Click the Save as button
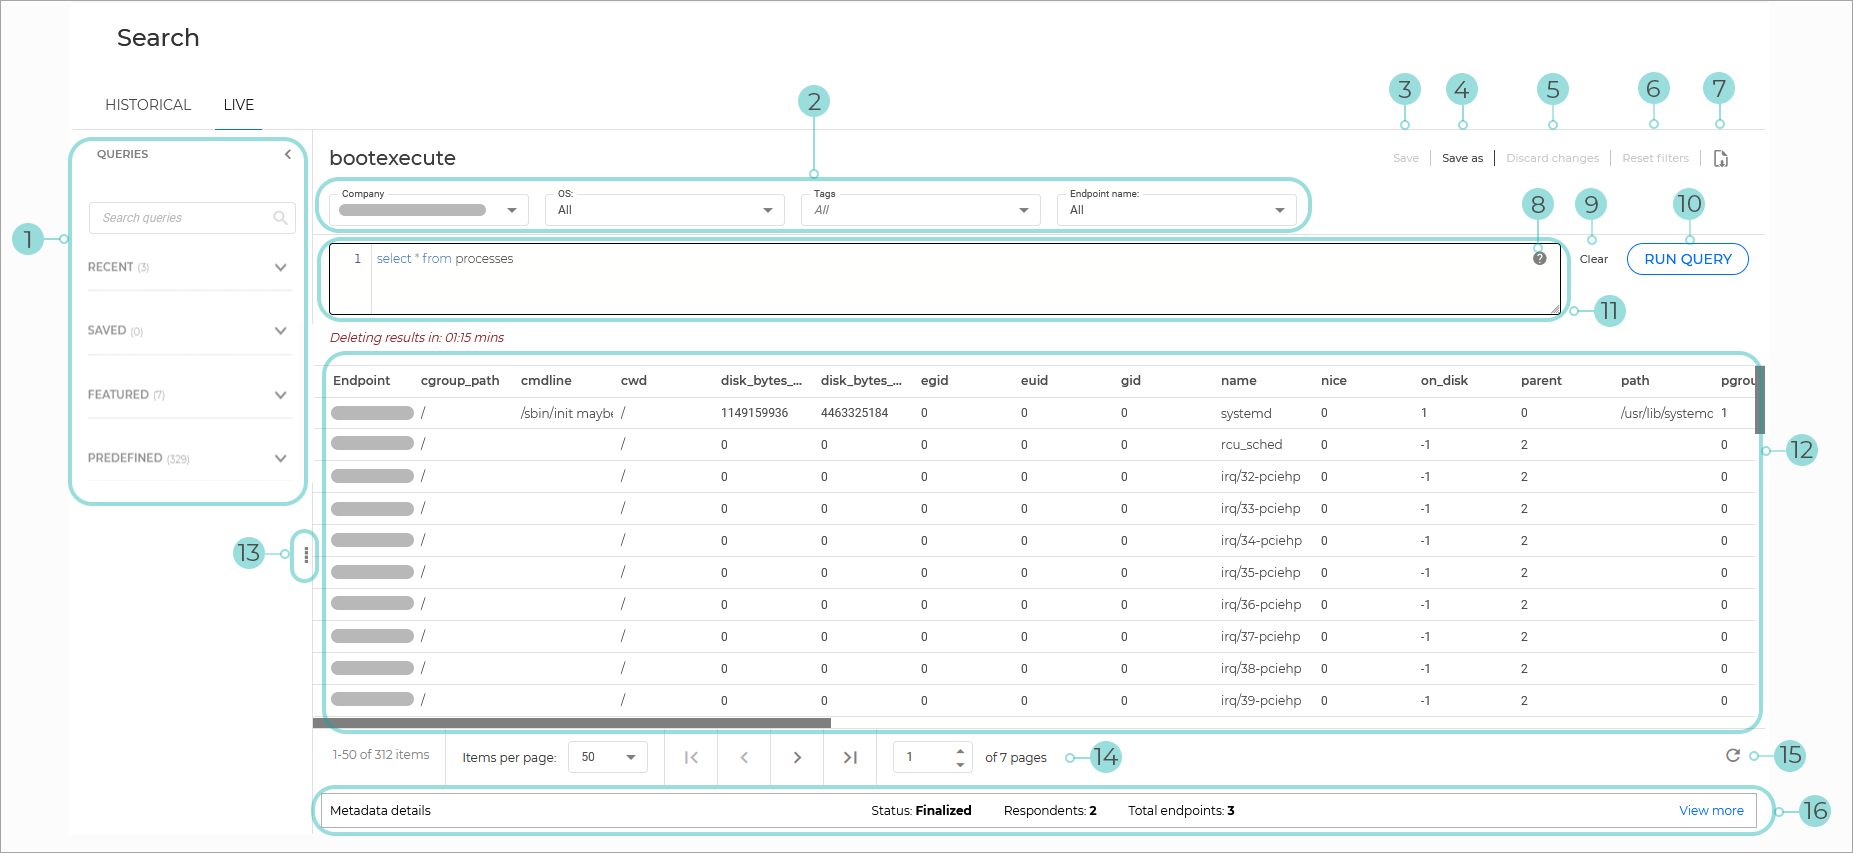This screenshot has height=853, width=1853. click(1462, 158)
